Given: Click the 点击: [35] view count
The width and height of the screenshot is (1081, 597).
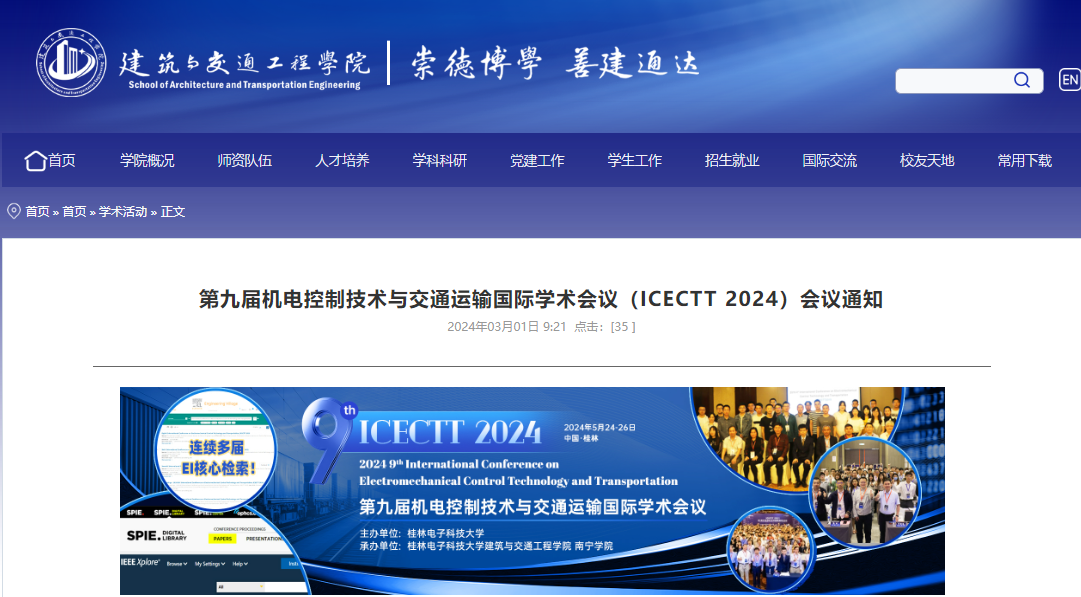Looking at the screenshot, I should pyautogui.click(x=605, y=327).
